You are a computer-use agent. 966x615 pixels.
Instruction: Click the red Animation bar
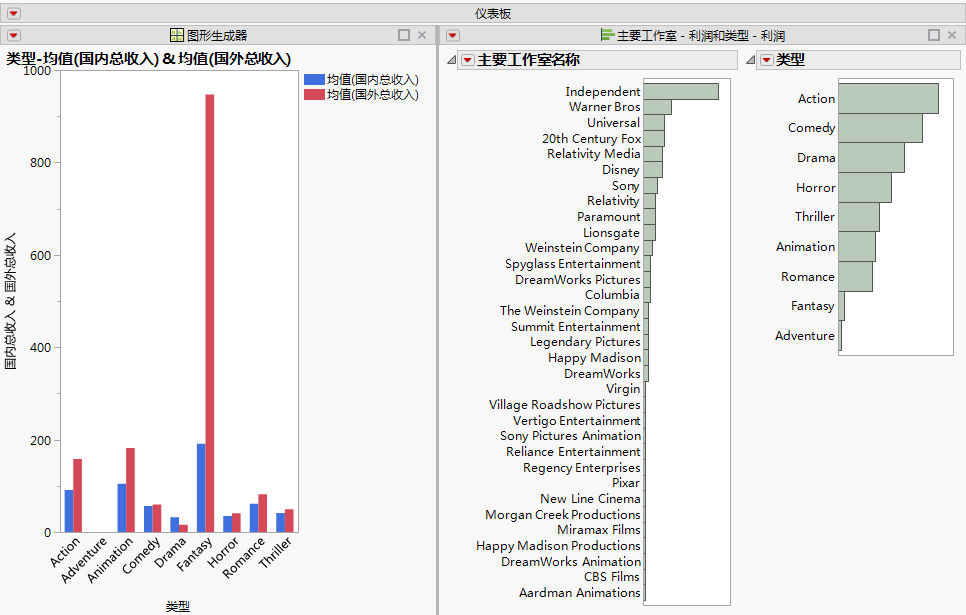131,490
